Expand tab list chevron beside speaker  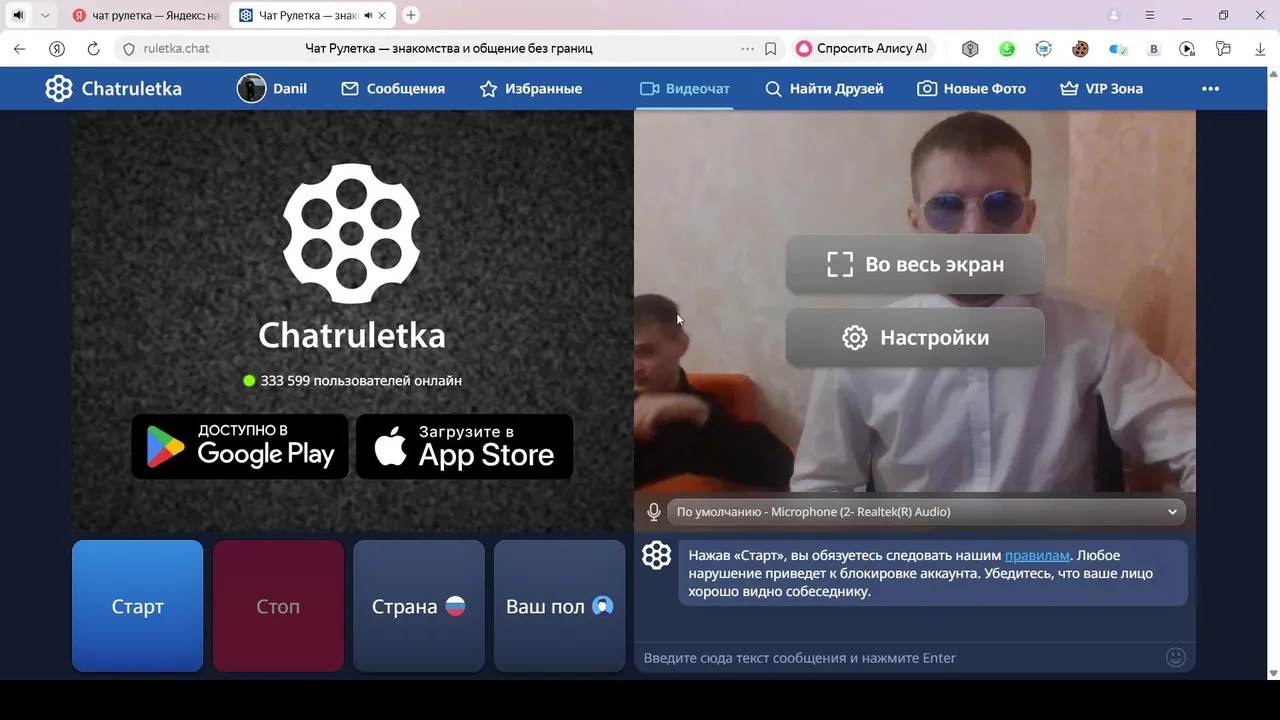pyautogui.click(x=45, y=15)
